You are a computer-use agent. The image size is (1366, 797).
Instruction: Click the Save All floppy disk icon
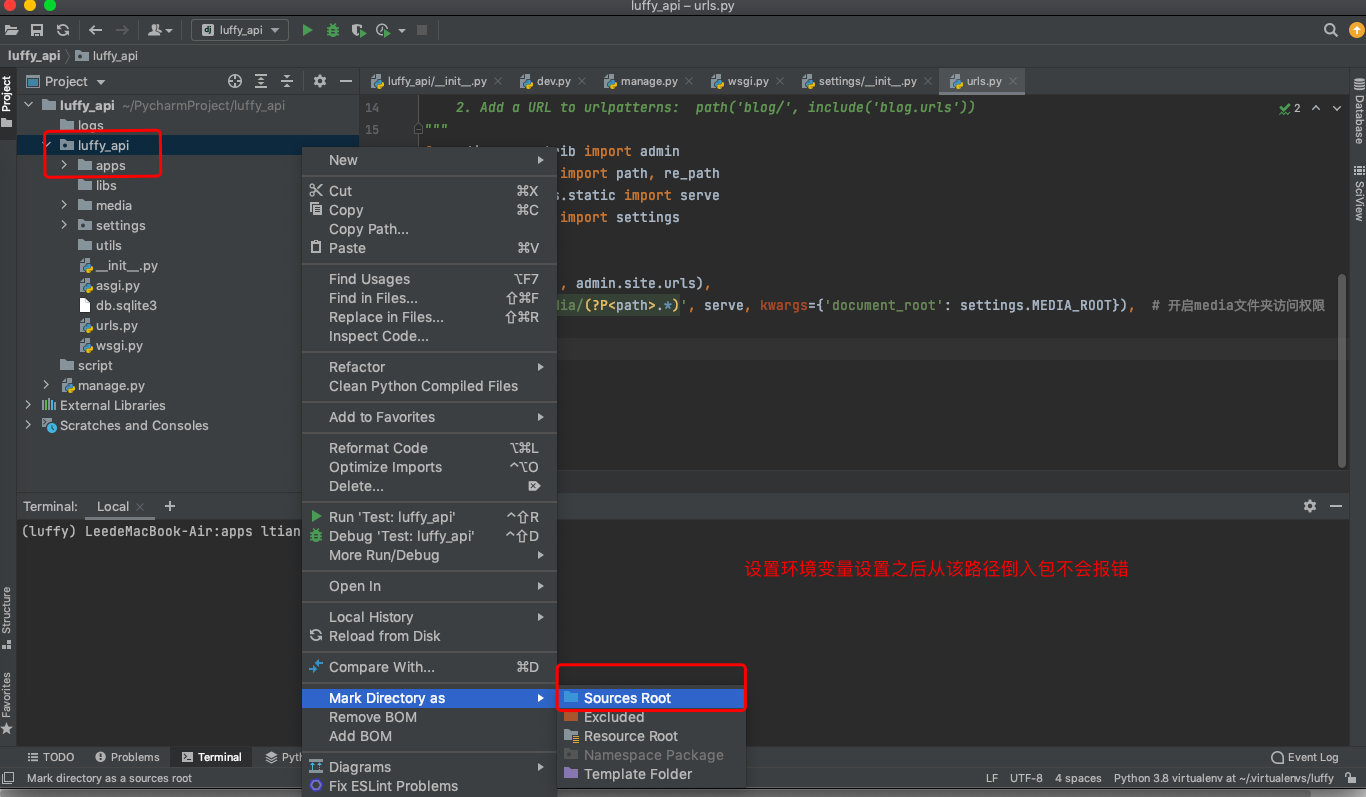37,30
